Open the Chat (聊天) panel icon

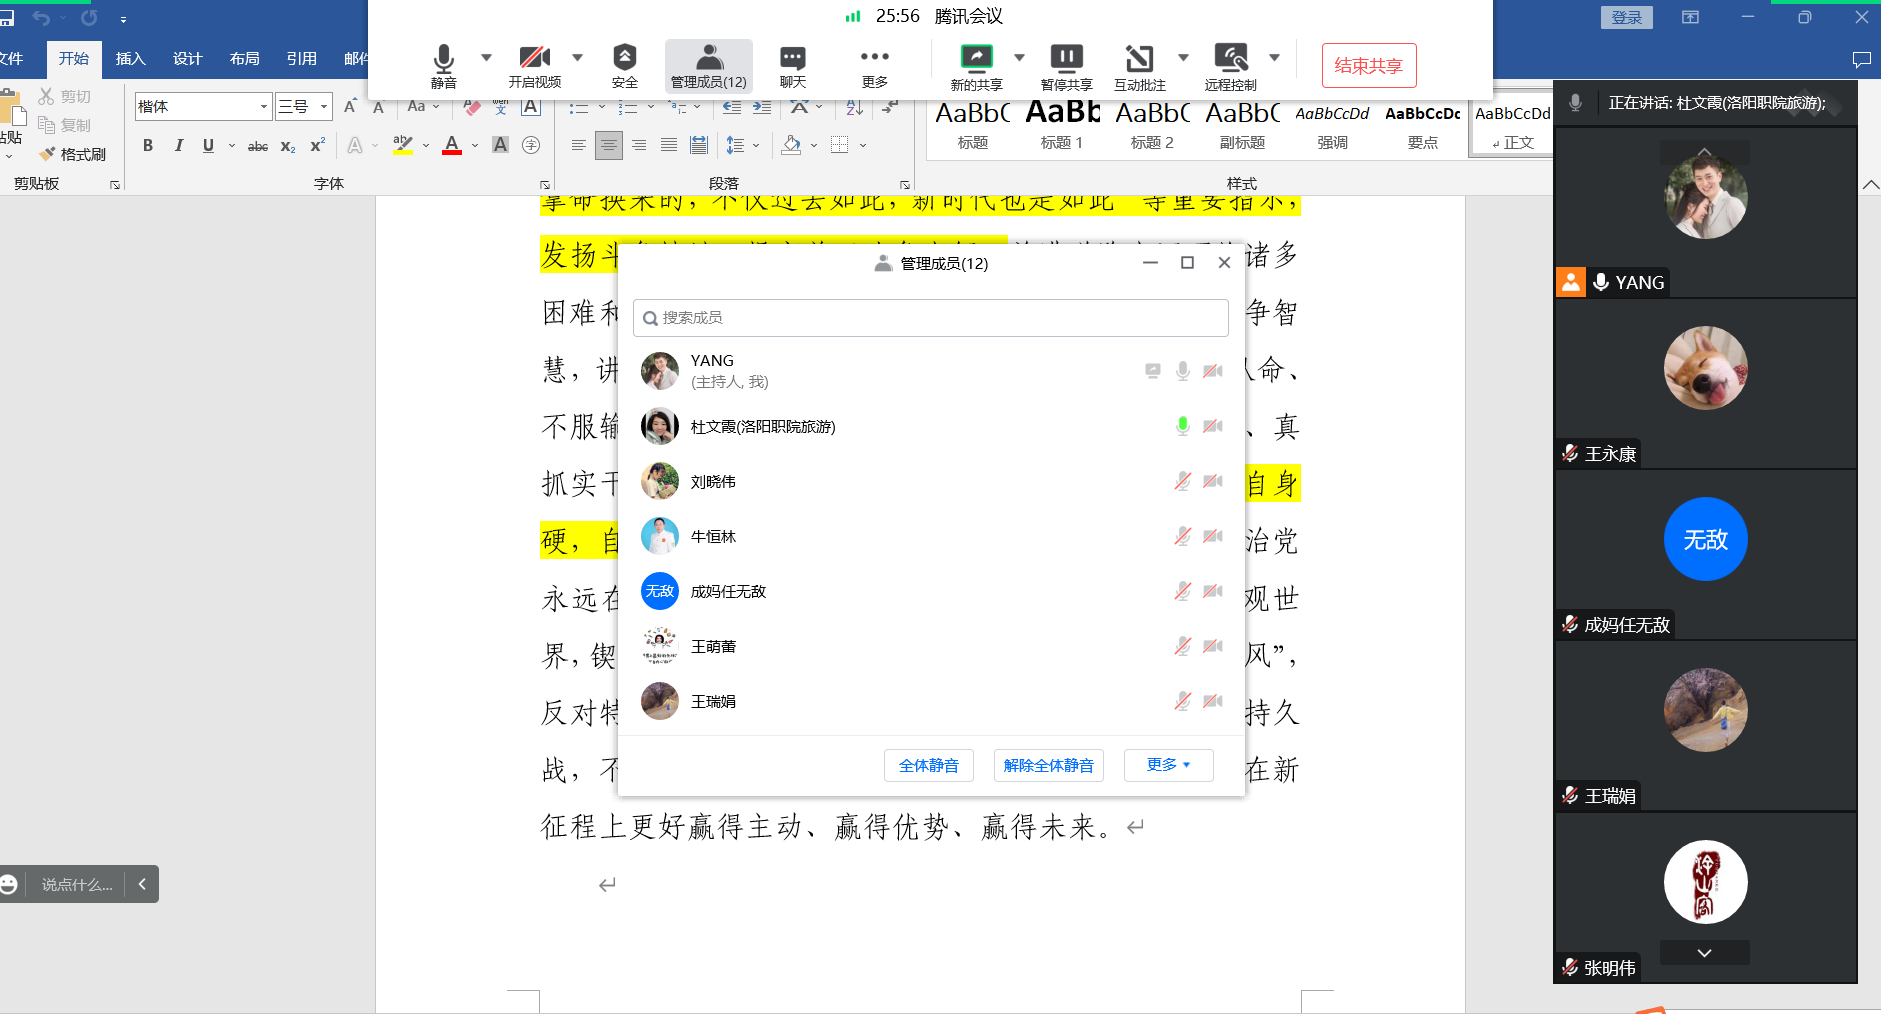792,58
